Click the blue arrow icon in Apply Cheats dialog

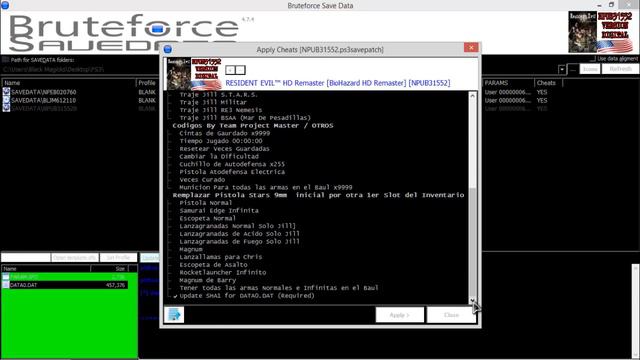tap(174, 315)
